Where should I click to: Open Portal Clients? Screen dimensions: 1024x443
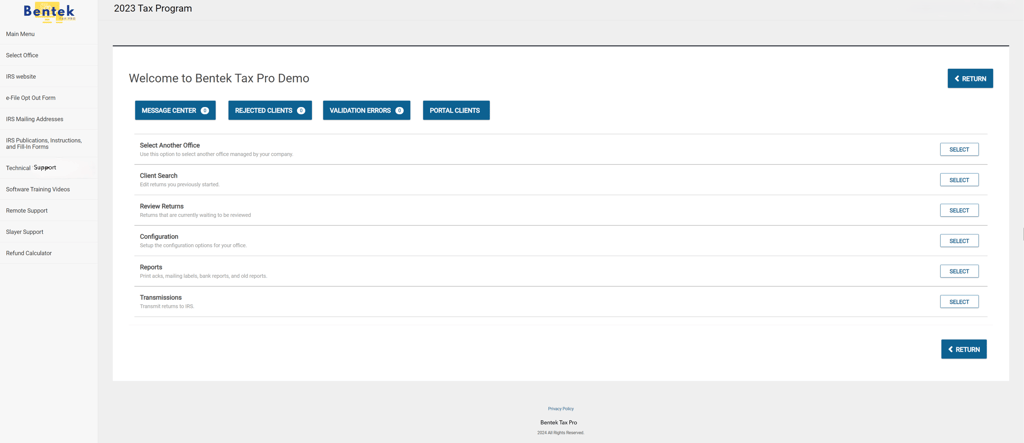click(x=456, y=110)
